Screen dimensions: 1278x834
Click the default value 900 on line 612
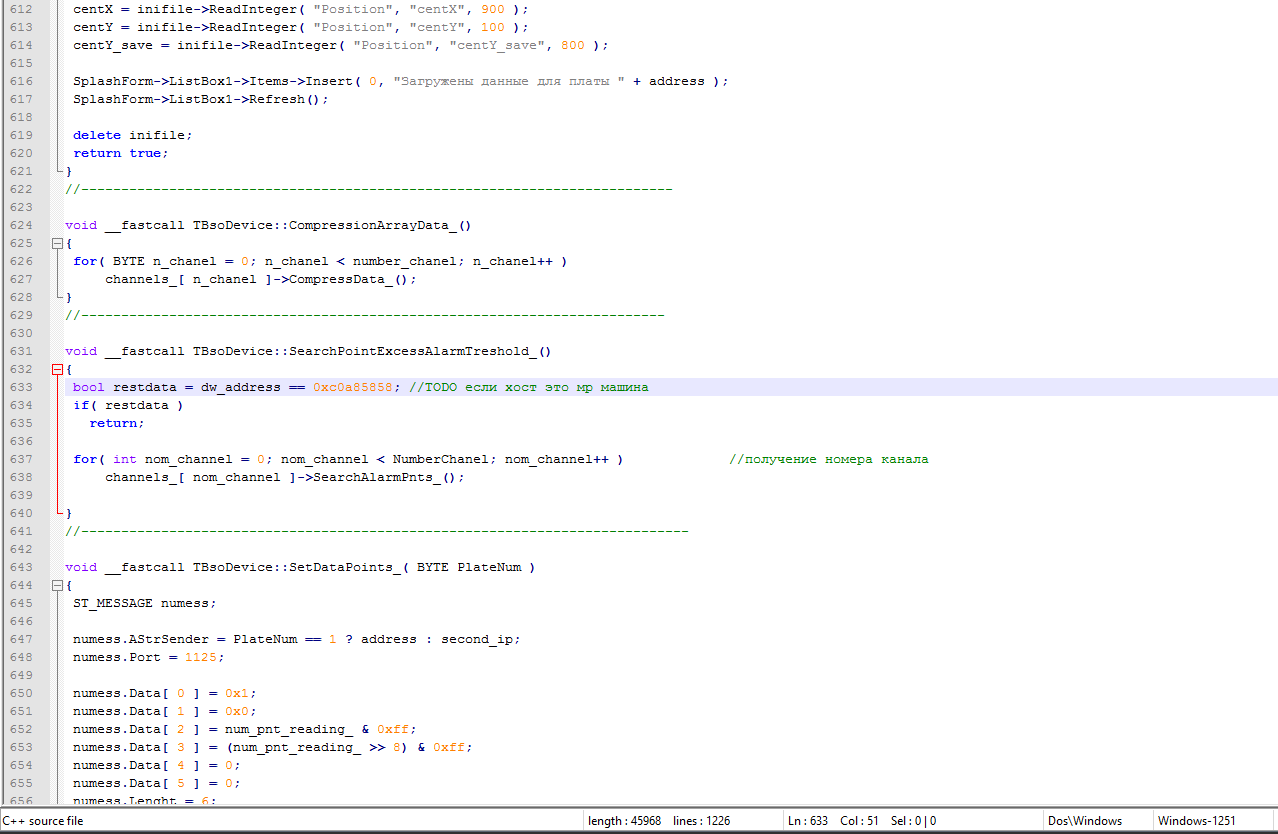pos(493,9)
